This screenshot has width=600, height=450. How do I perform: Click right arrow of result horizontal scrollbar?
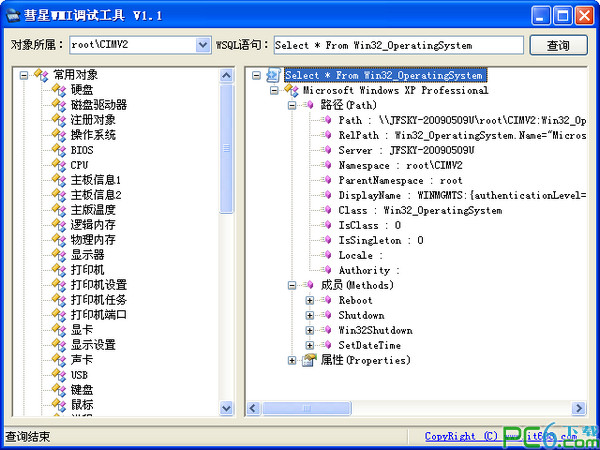(579, 408)
